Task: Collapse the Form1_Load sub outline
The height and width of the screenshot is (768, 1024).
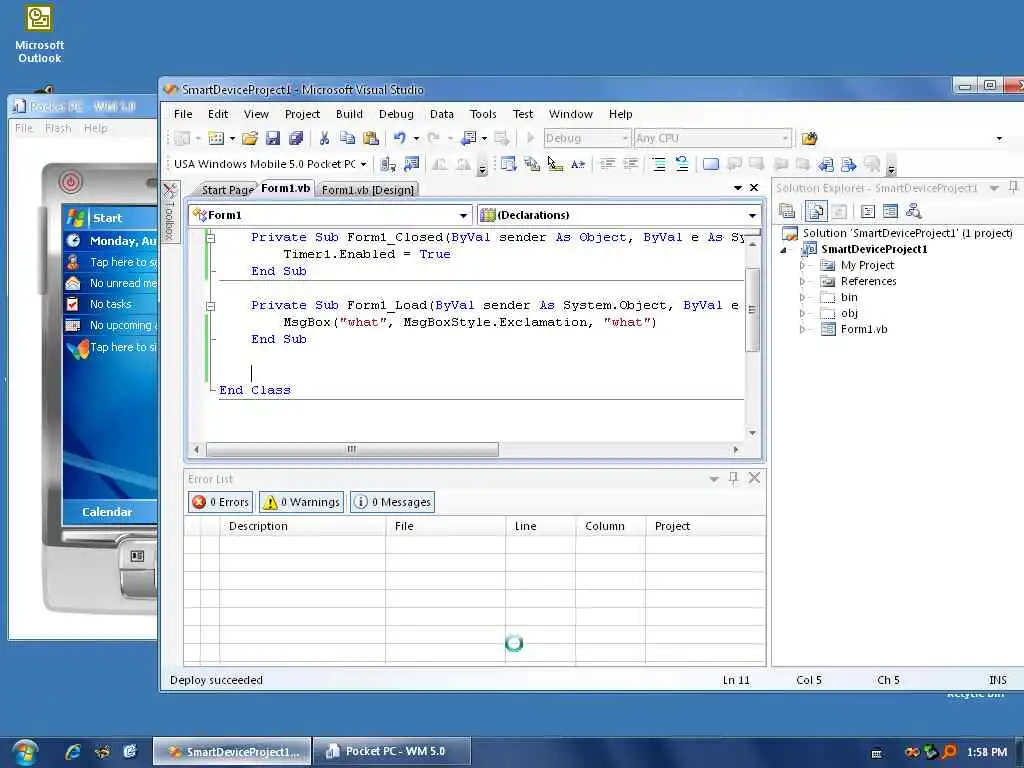Action: (210, 306)
